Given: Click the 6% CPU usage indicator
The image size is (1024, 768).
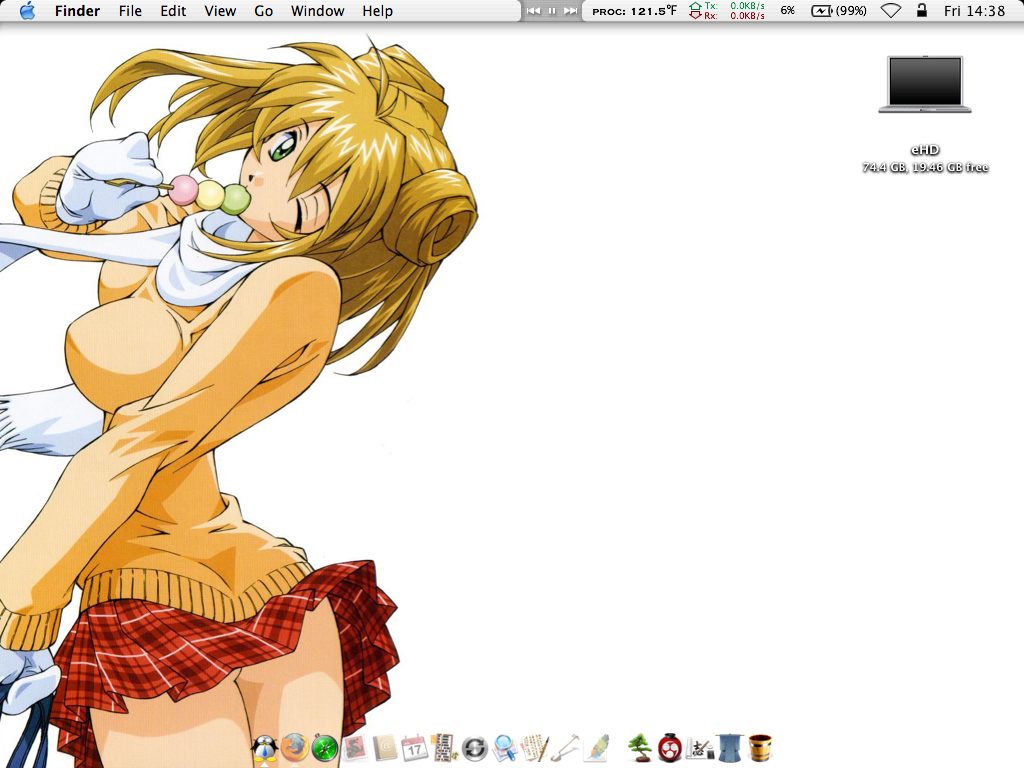Looking at the screenshot, I should (788, 10).
